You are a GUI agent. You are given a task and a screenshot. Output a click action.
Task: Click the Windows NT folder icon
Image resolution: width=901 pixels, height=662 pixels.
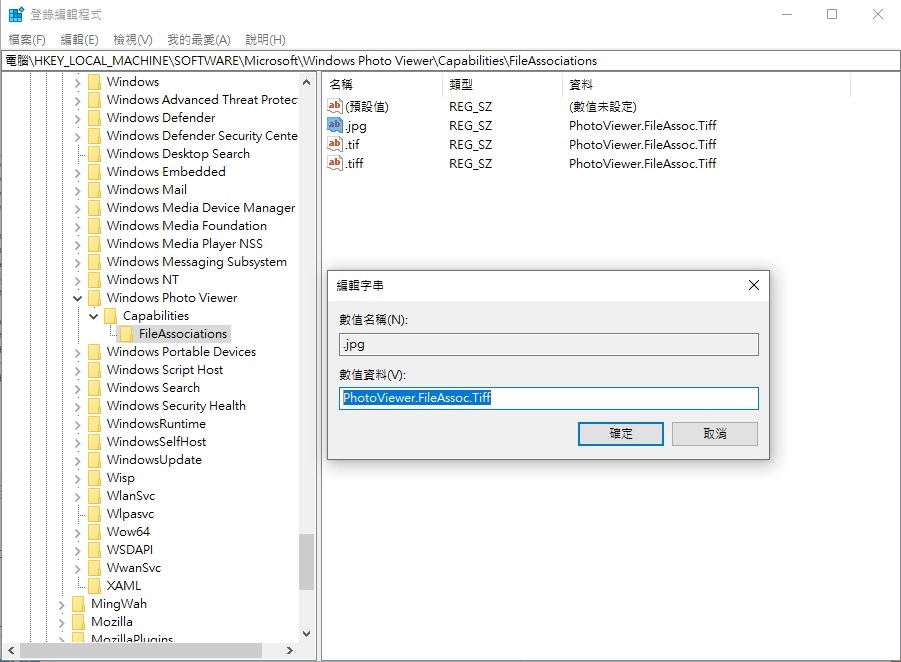(95, 280)
